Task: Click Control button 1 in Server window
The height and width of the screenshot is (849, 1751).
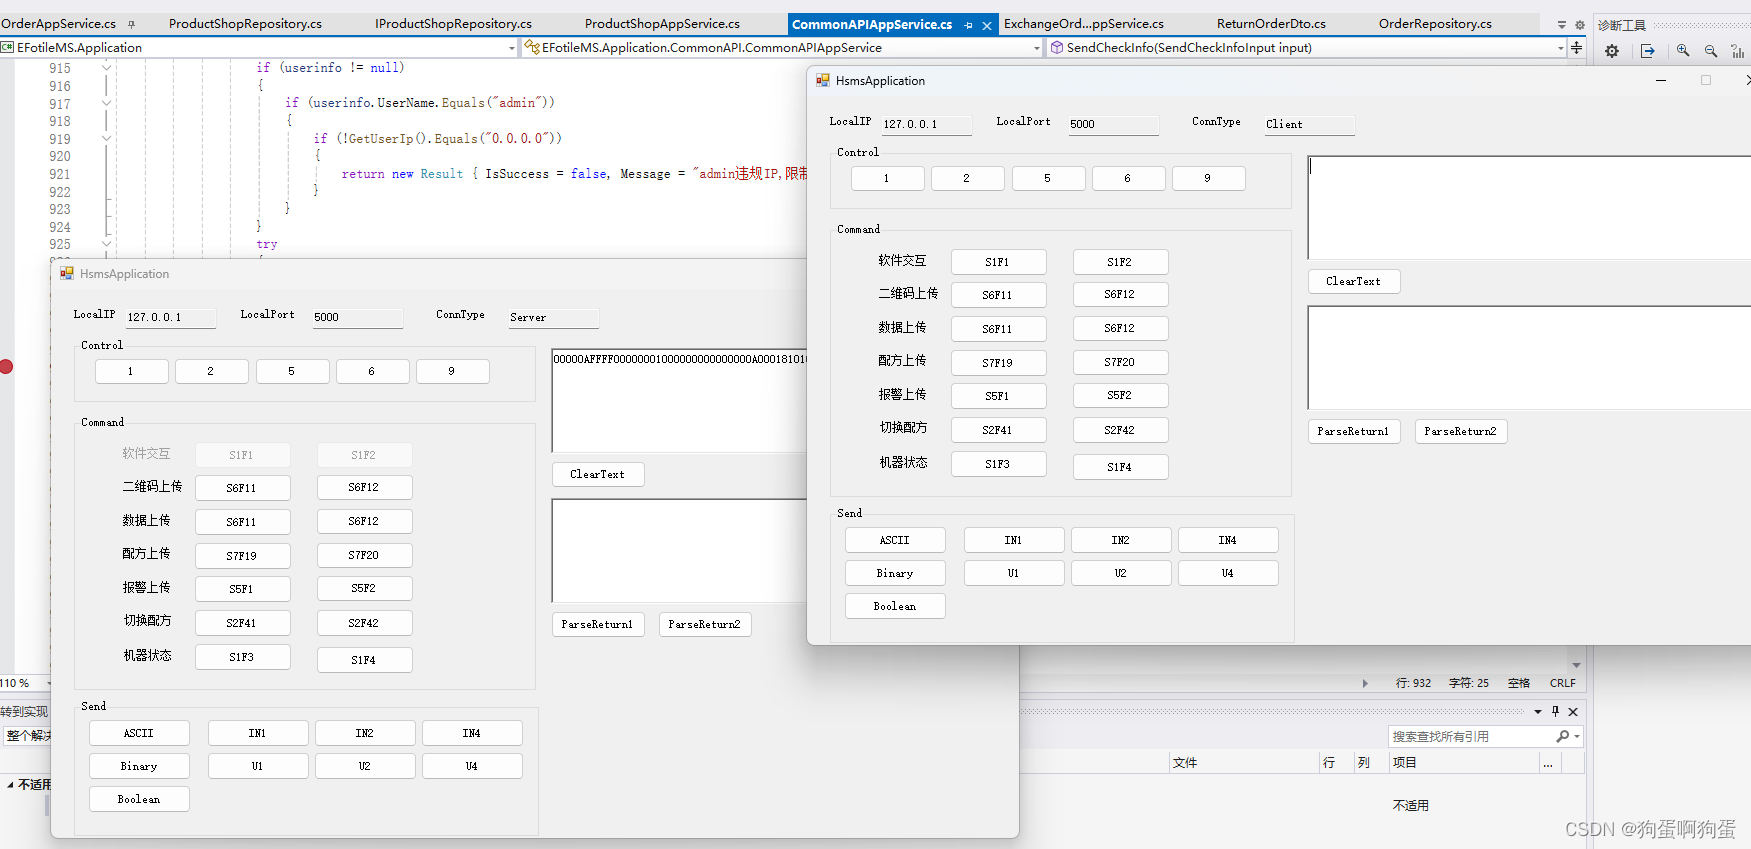Action: [x=131, y=371]
